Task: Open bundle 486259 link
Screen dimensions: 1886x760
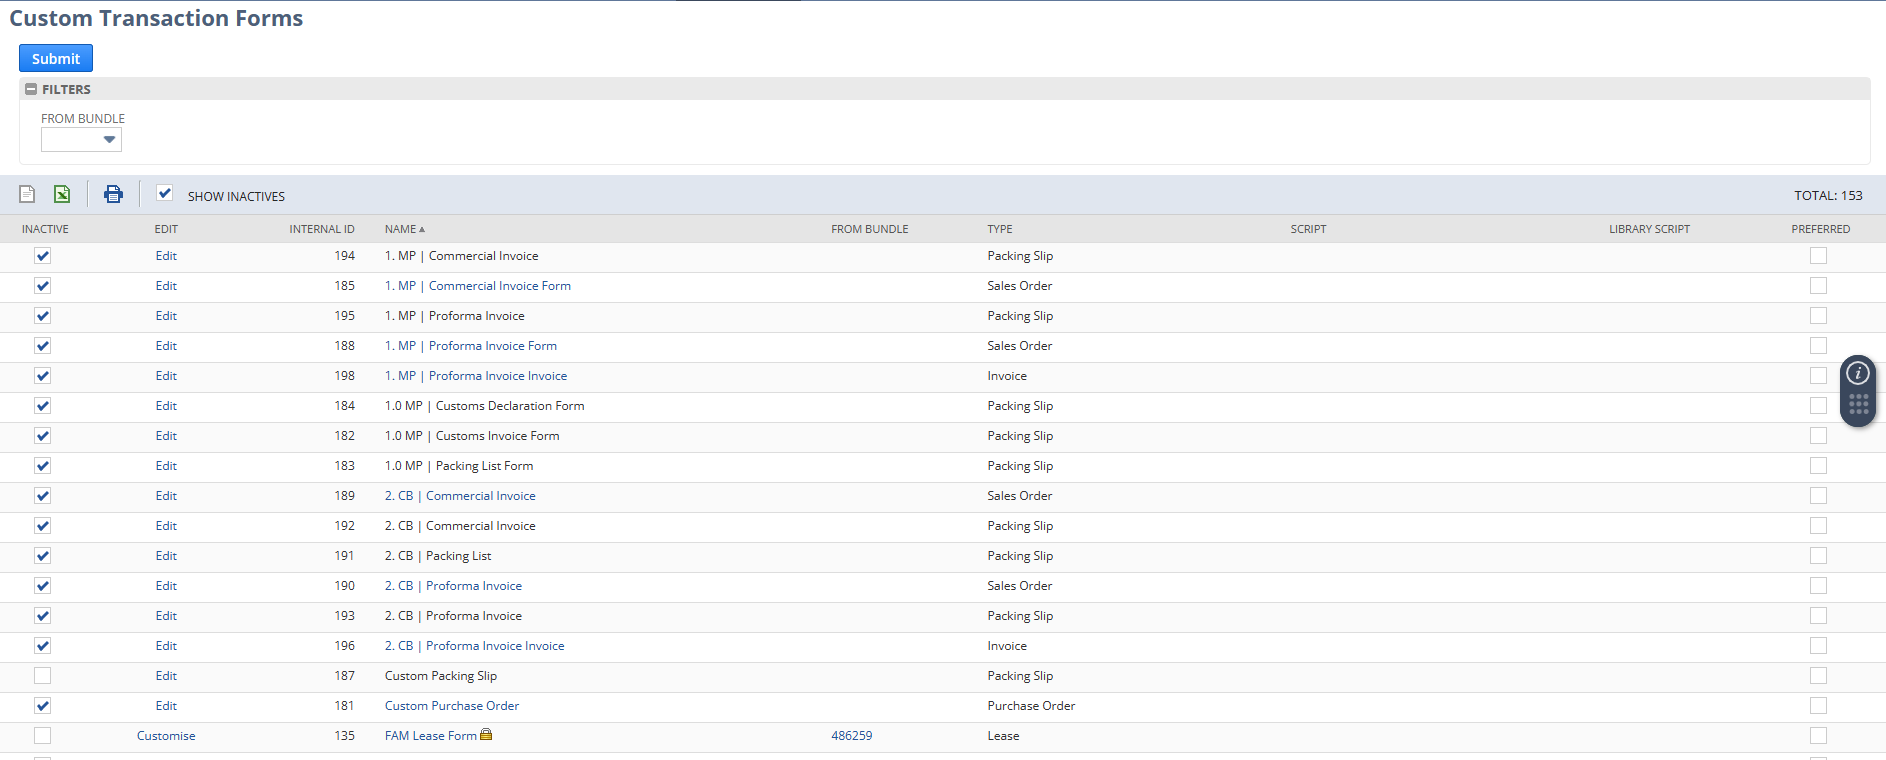Action: 851,736
